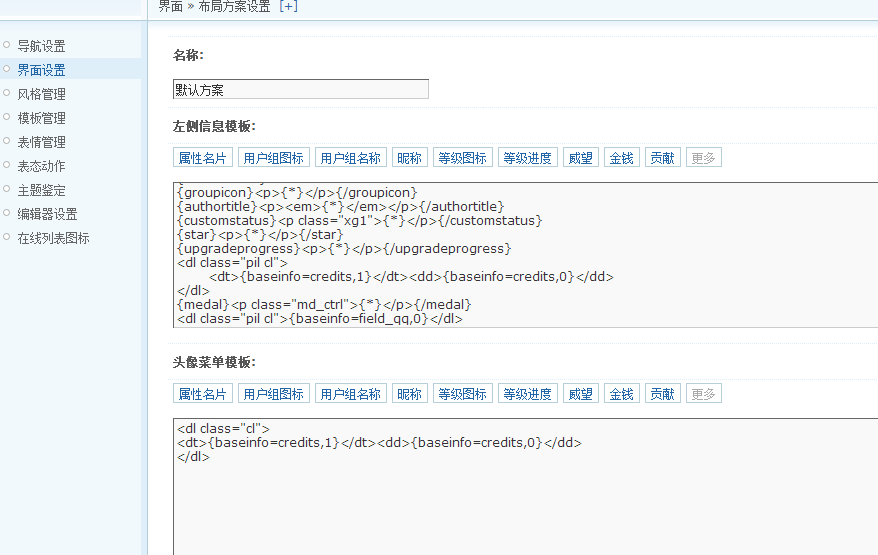Insert 金钱 tag in 左侧信息模板
The image size is (878, 555).
(622, 158)
